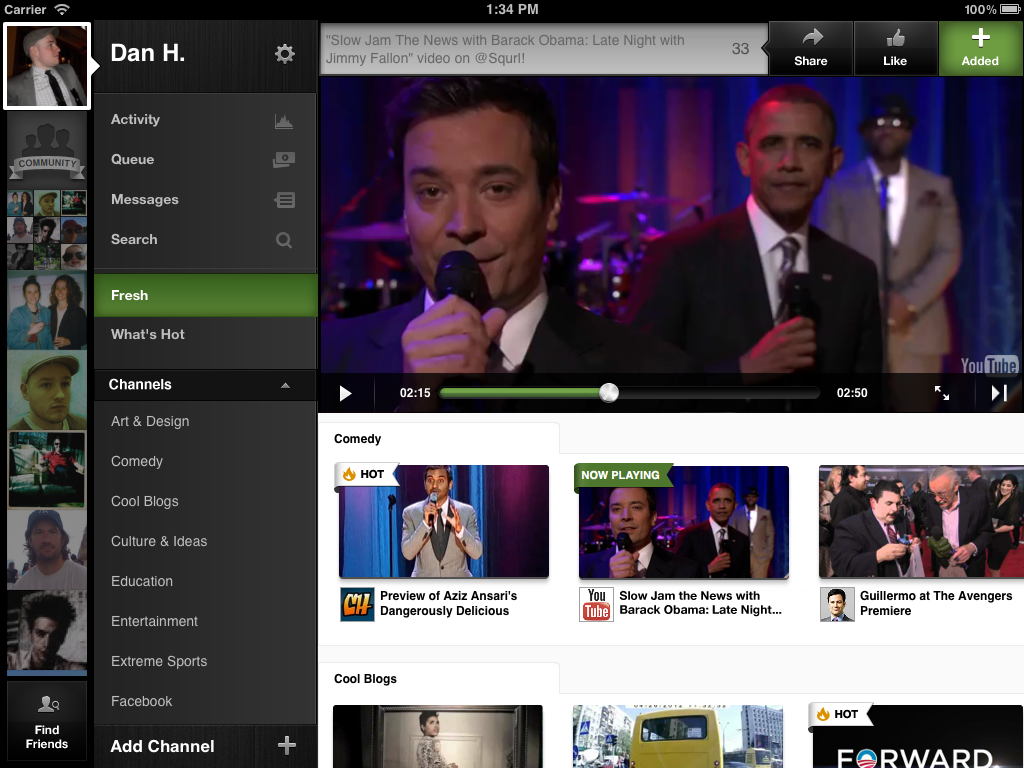
Task: Open the Education channel
Action: [x=205, y=581]
